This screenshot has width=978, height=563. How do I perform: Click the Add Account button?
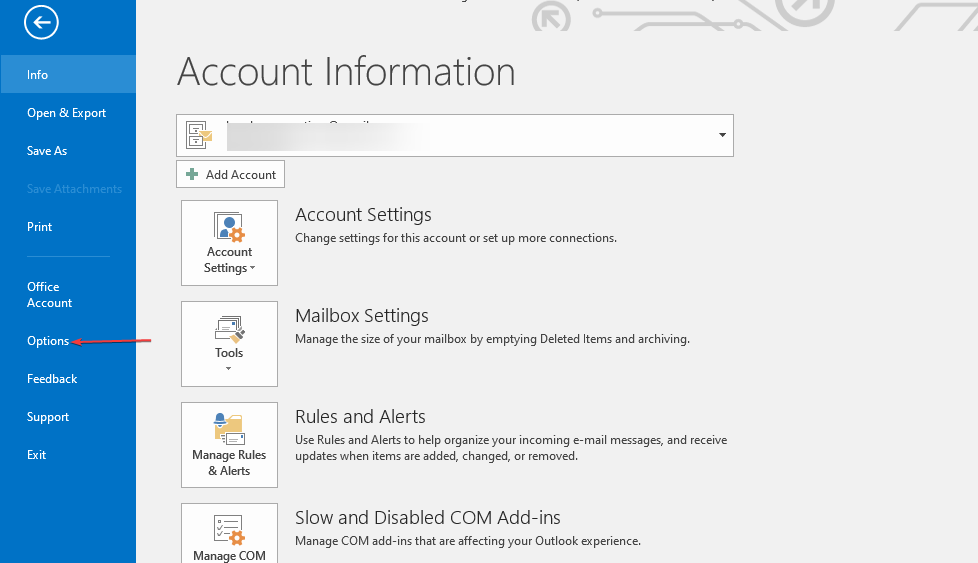click(x=231, y=174)
